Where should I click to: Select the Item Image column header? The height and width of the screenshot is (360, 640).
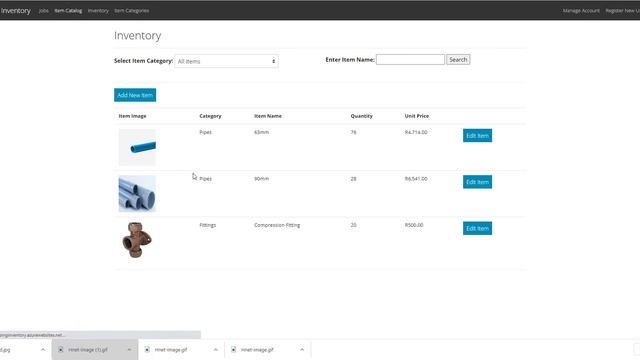(x=132, y=116)
